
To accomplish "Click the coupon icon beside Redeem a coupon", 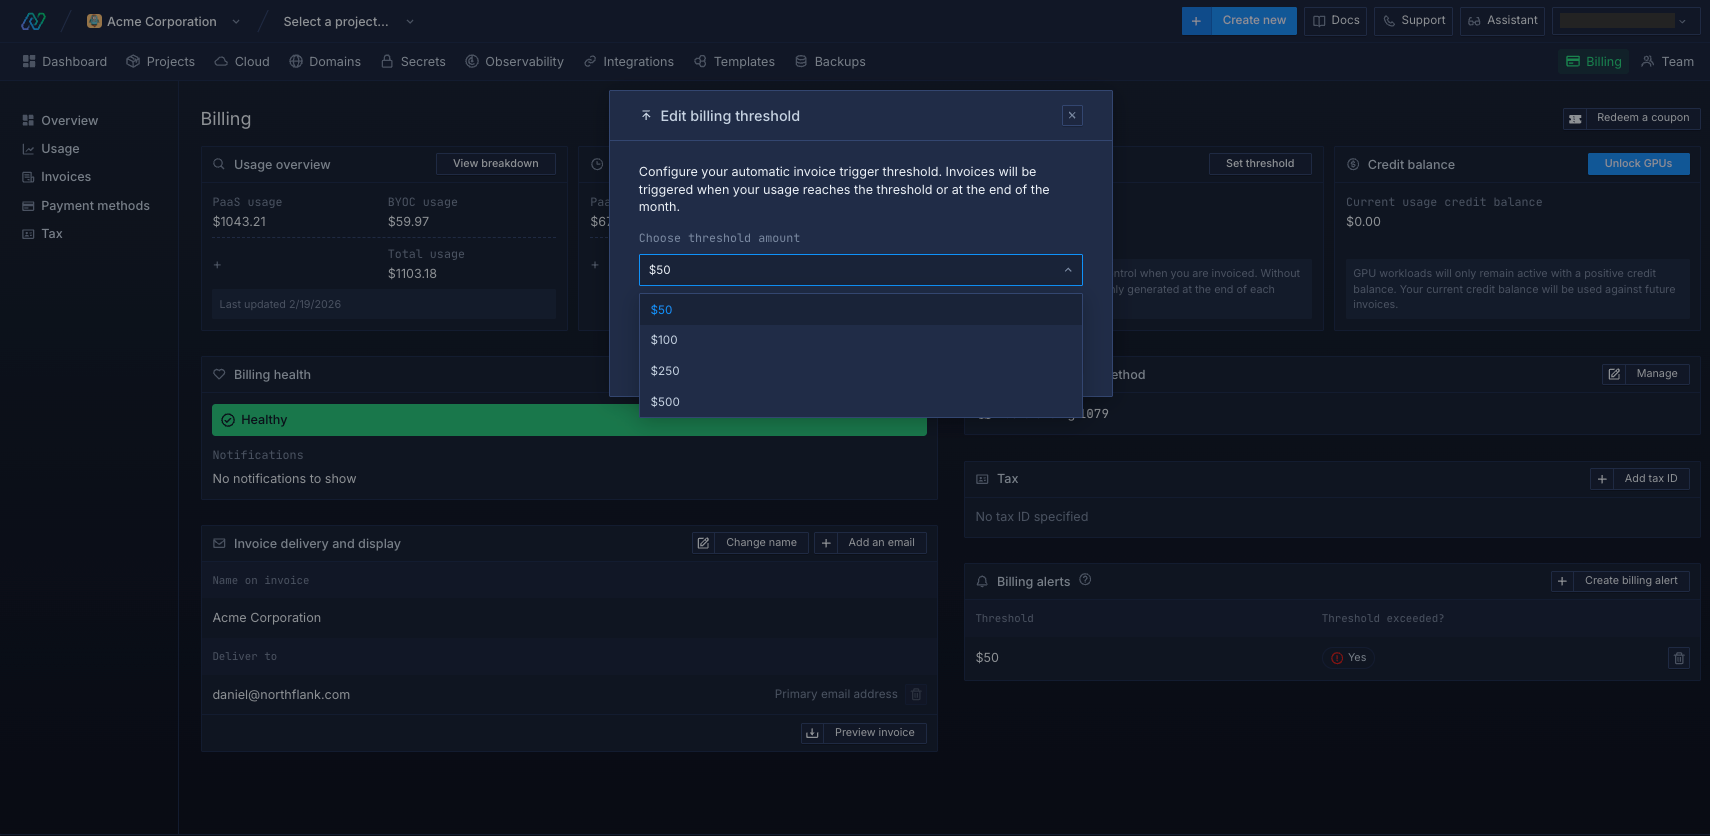I will click(x=1575, y=118).
